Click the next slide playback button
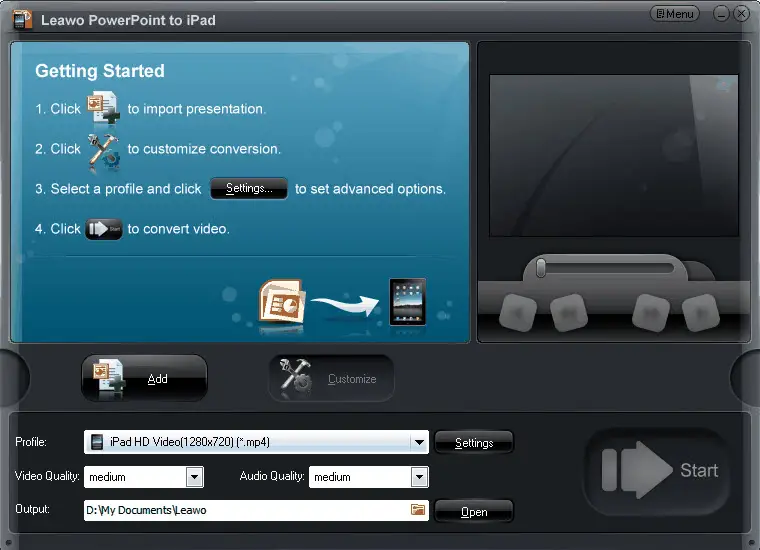Image resolution: width=760 pixels, height=550 pixels. [x=651, y=313]
